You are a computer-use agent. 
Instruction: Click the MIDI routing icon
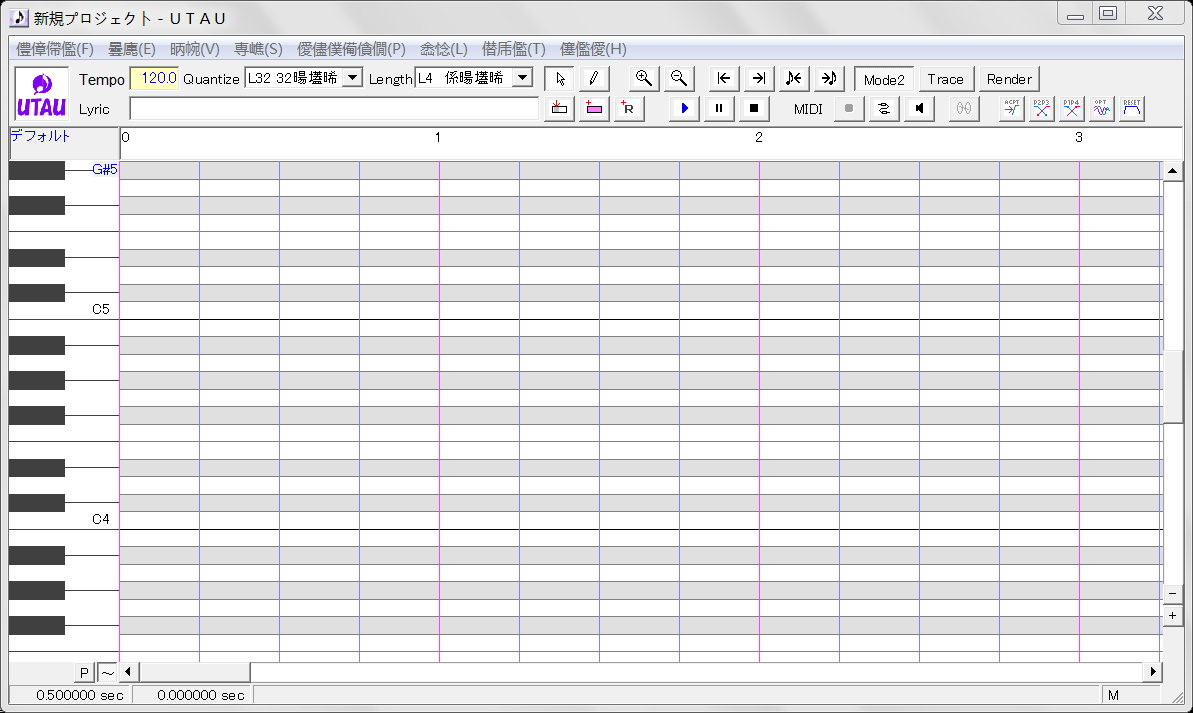(x=884, y=108)
